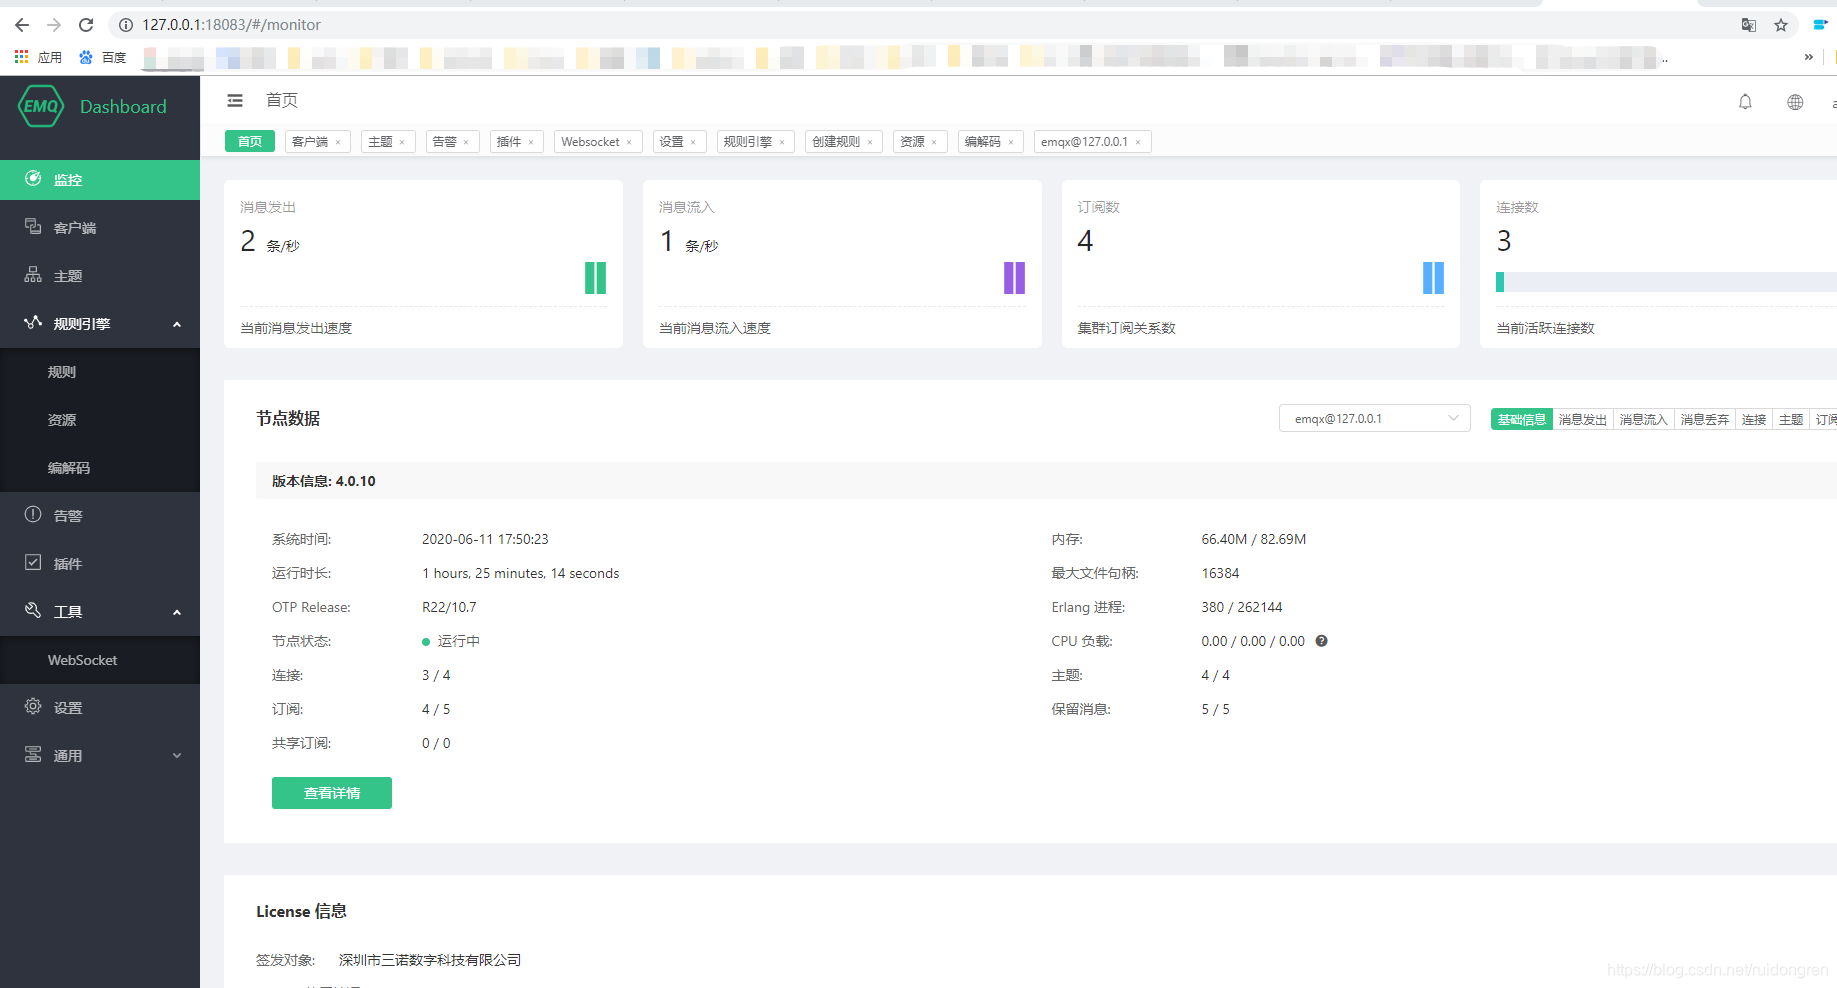Select the 消息丢弃 node data tab
Screen dimensions: 1837x988
(1705, 420)
